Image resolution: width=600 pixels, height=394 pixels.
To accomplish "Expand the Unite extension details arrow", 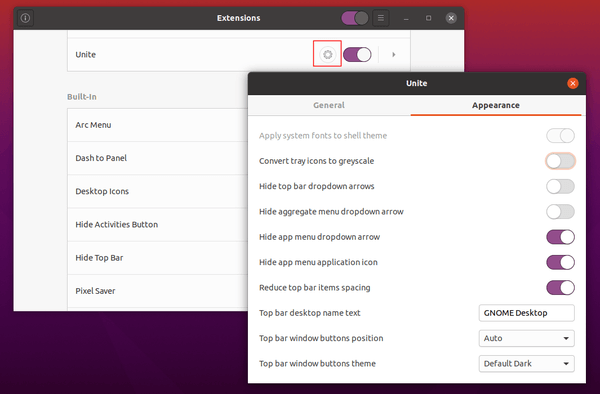I will point(393,54).
